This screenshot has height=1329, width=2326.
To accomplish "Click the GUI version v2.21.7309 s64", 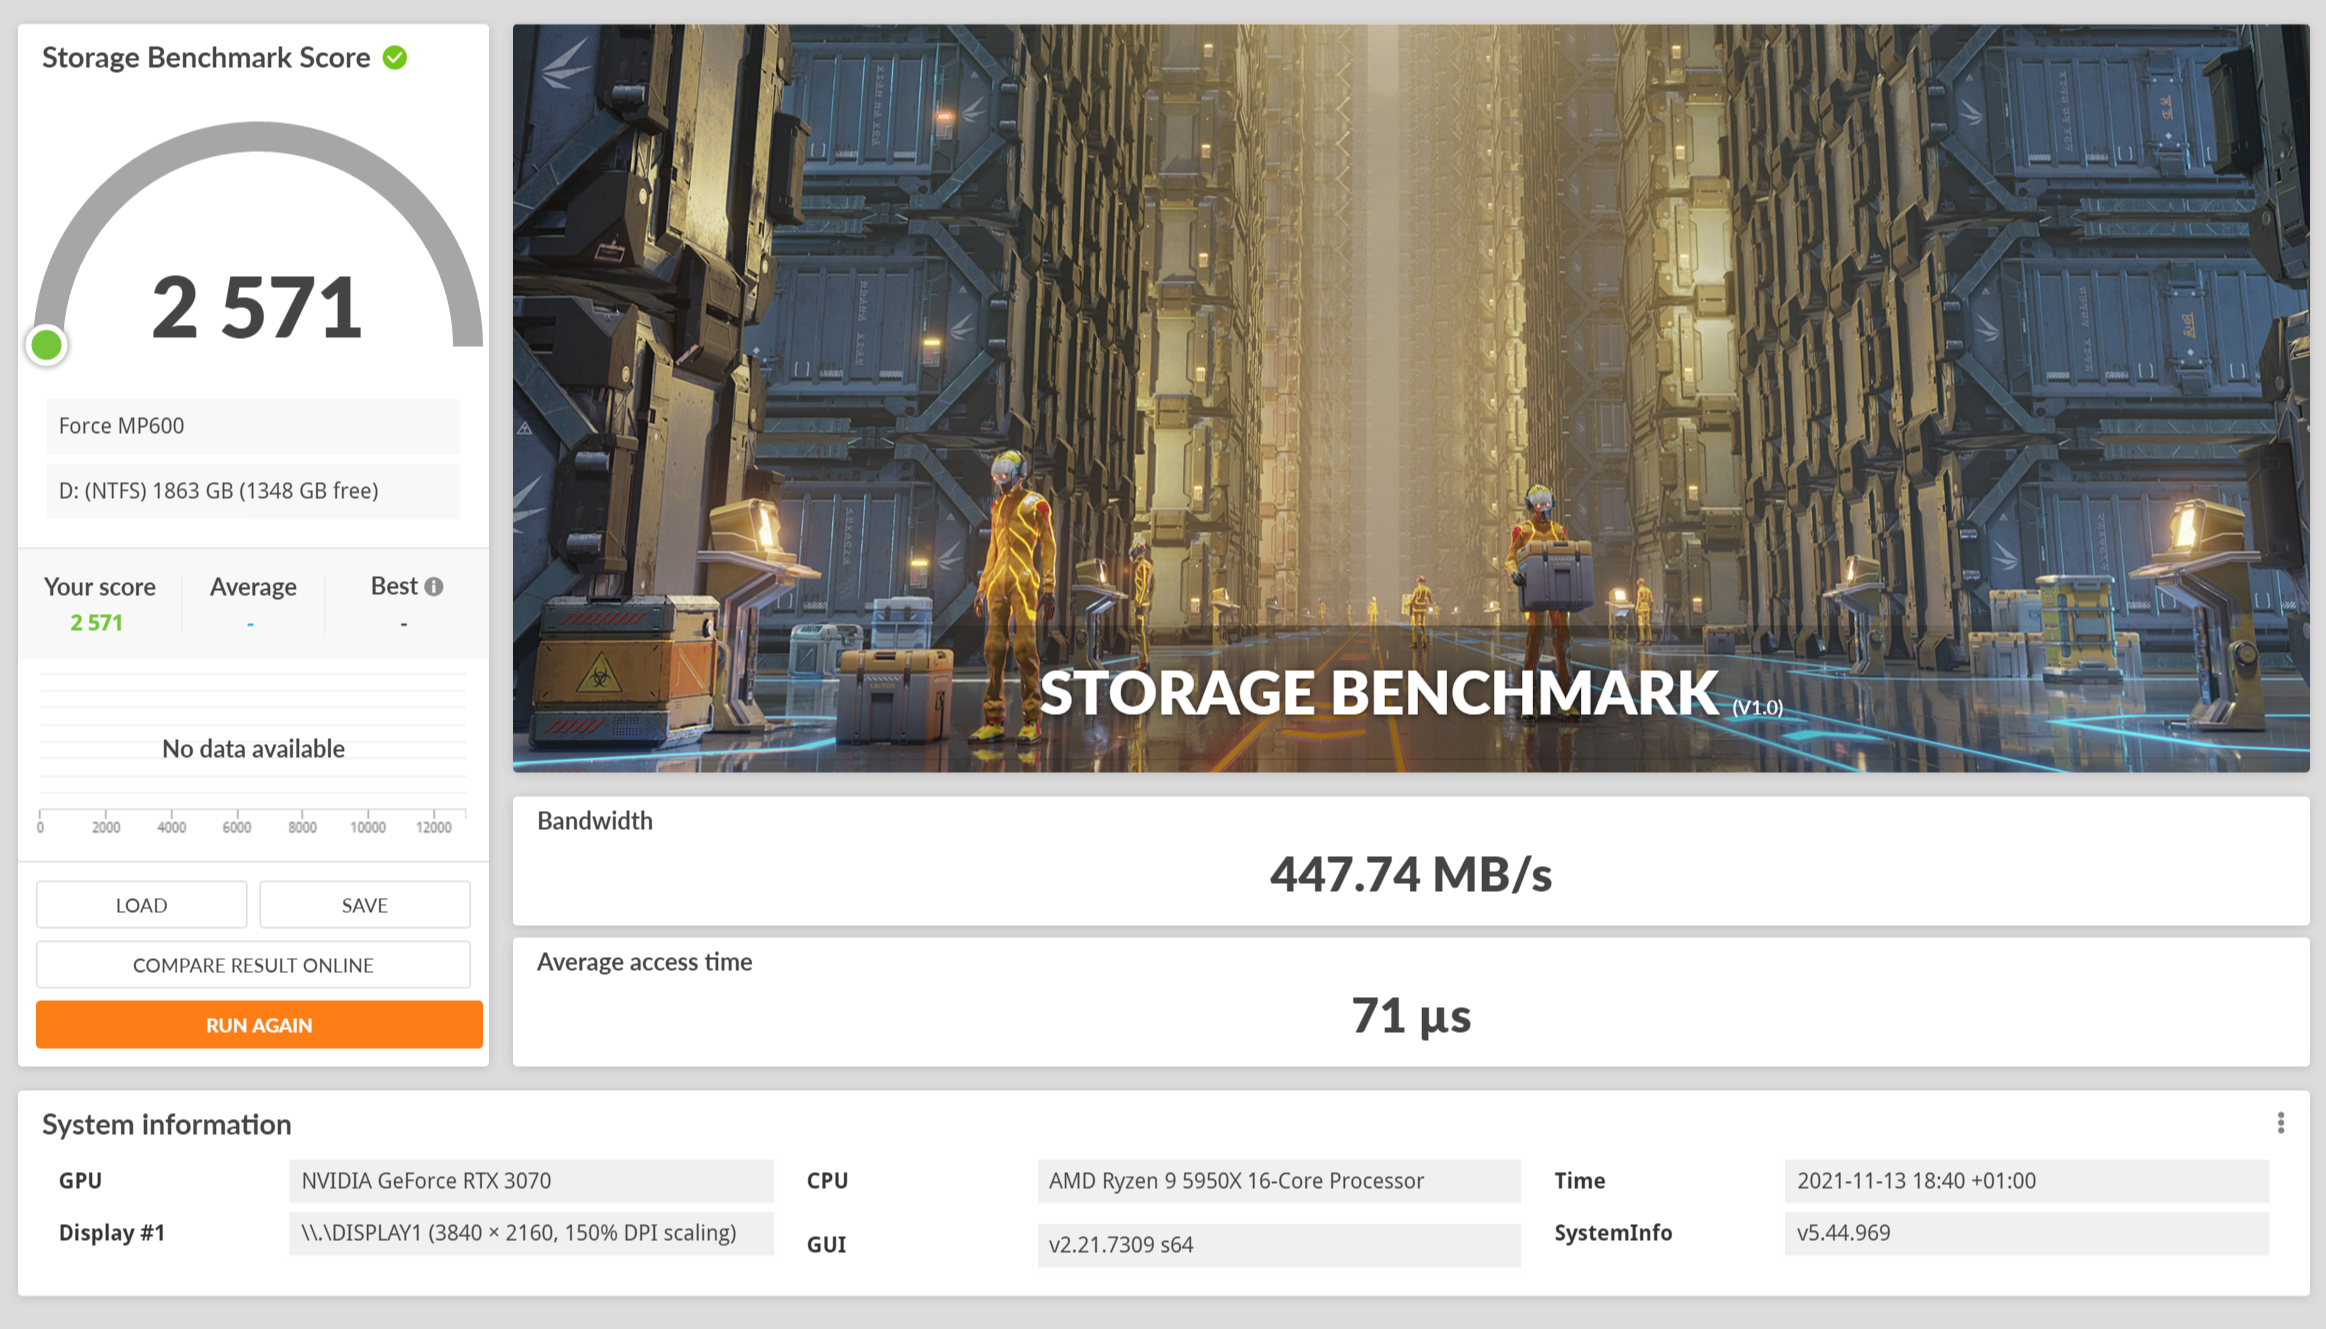I will (x=1278, y=1245).
